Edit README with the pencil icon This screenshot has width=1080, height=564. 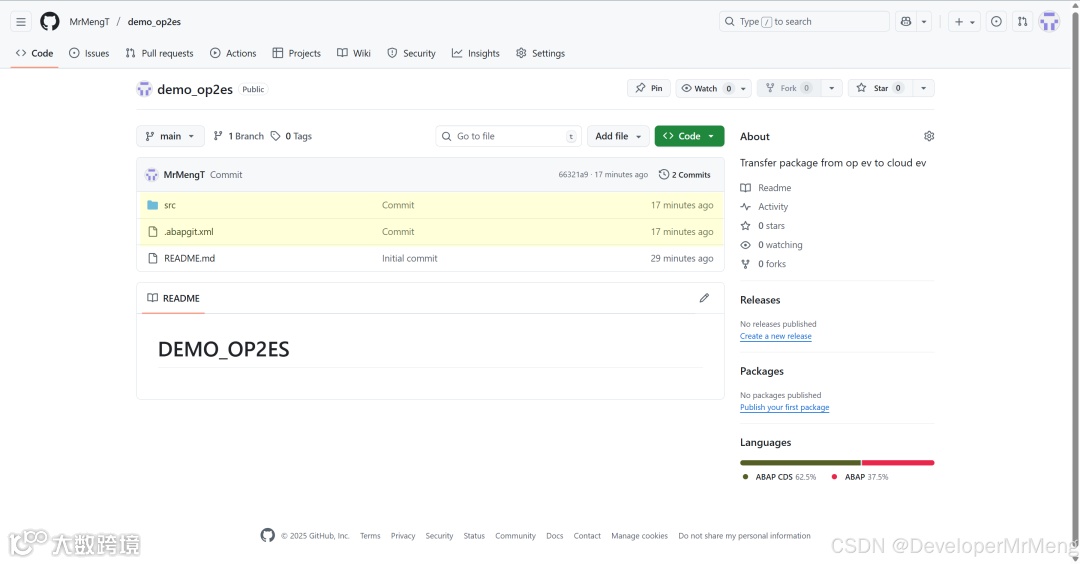click(x=704, y=298)
